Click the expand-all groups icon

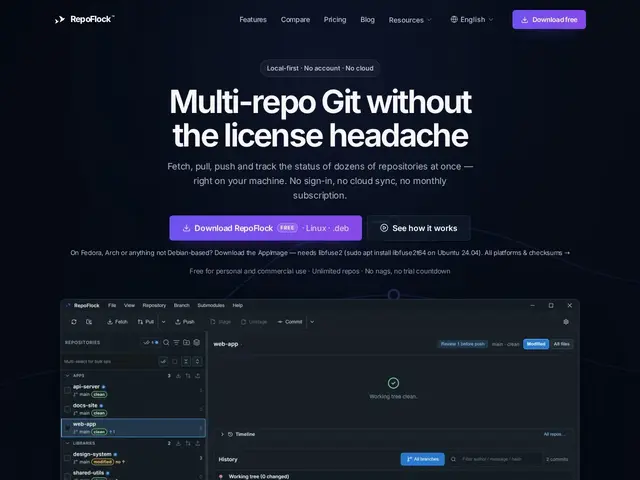click(198, 361)
